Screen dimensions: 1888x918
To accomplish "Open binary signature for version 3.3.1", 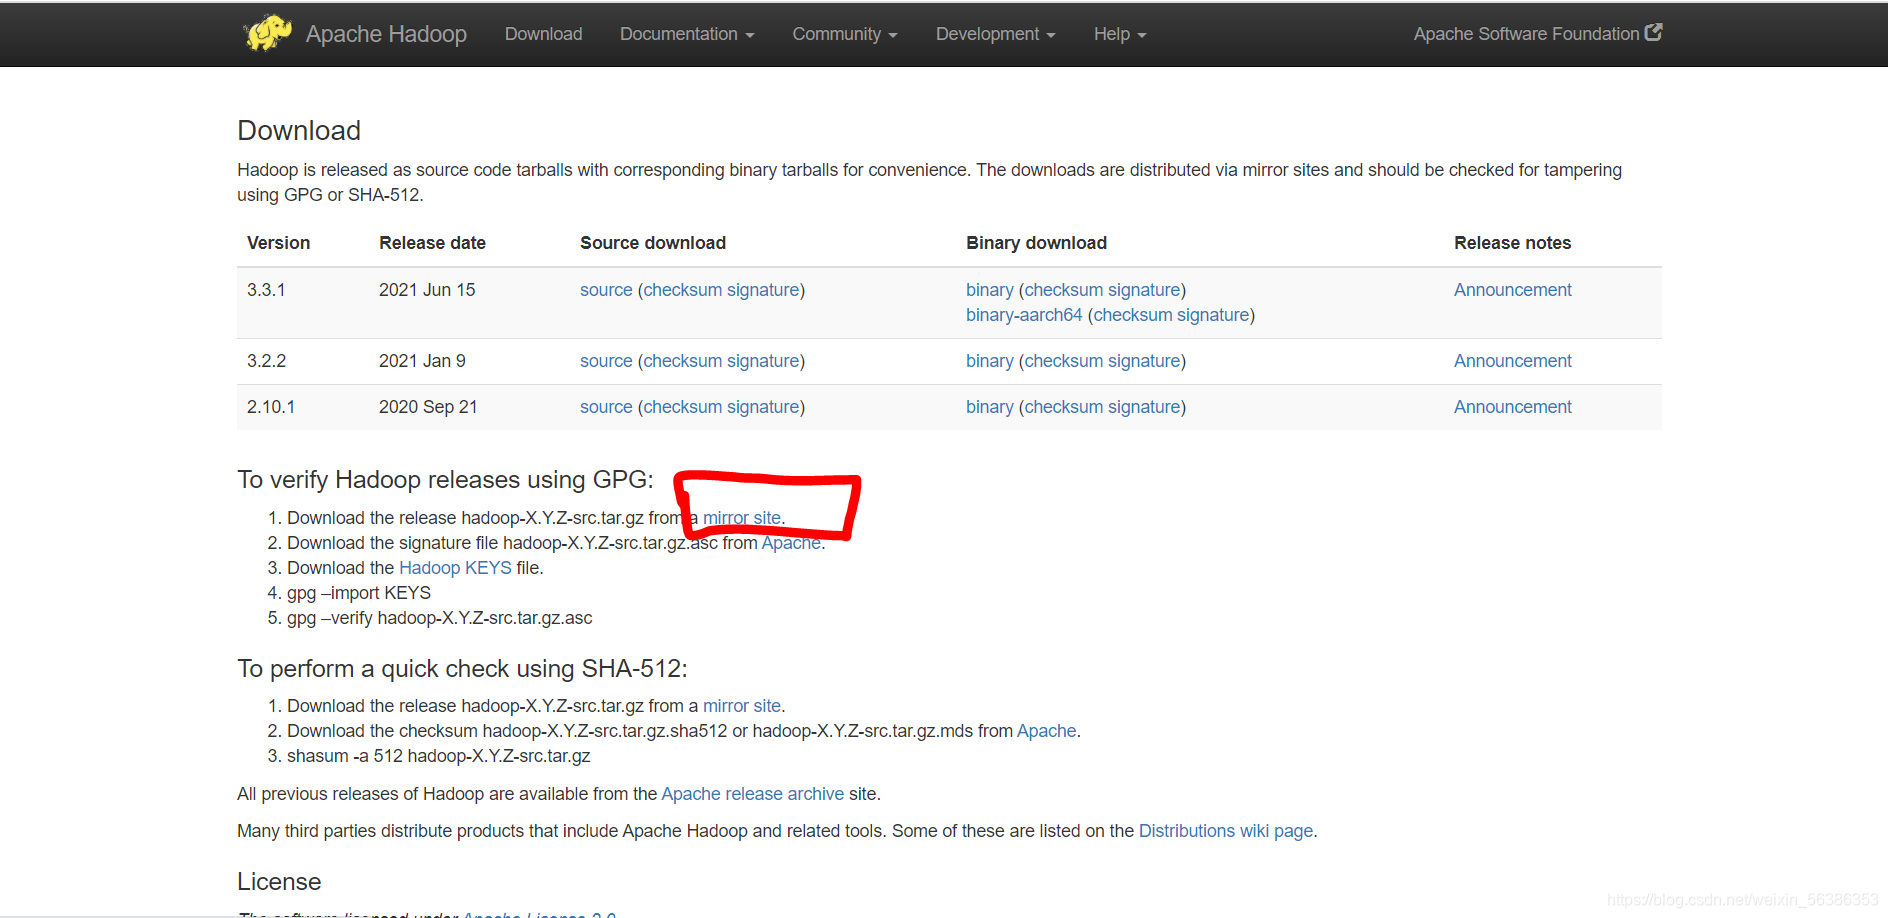I will coord(1144,290).
